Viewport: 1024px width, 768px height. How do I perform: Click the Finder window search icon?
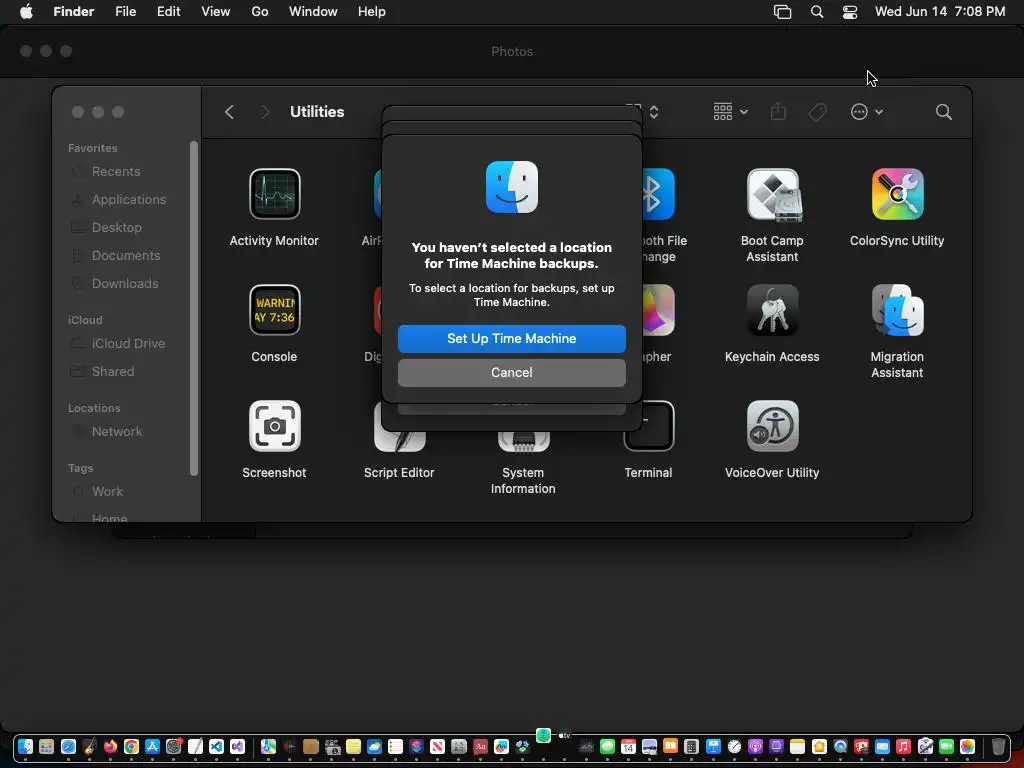point(944,112)
